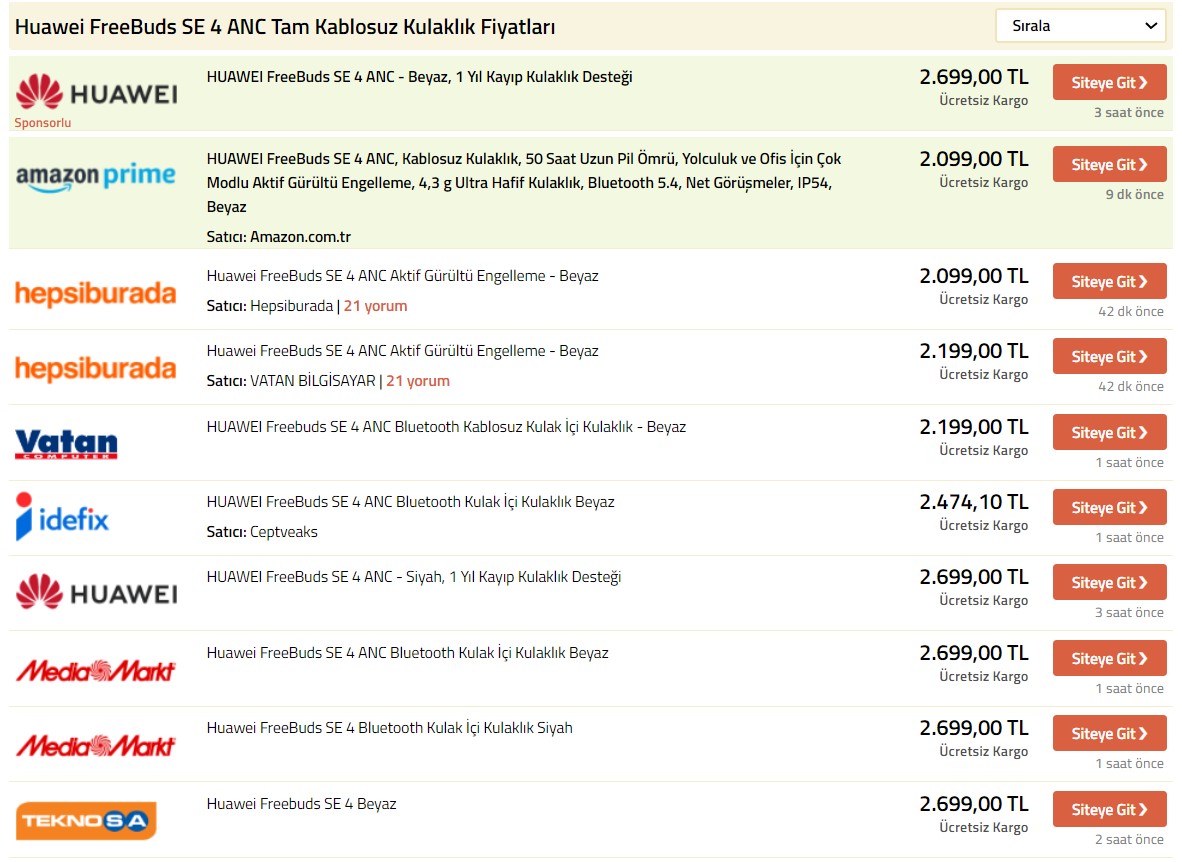Viewport: 1182px width, 862px height.
Task: Open the sponsored Huawei Beyaz product title
Action: pyautogui.click(x=419, y=77)
